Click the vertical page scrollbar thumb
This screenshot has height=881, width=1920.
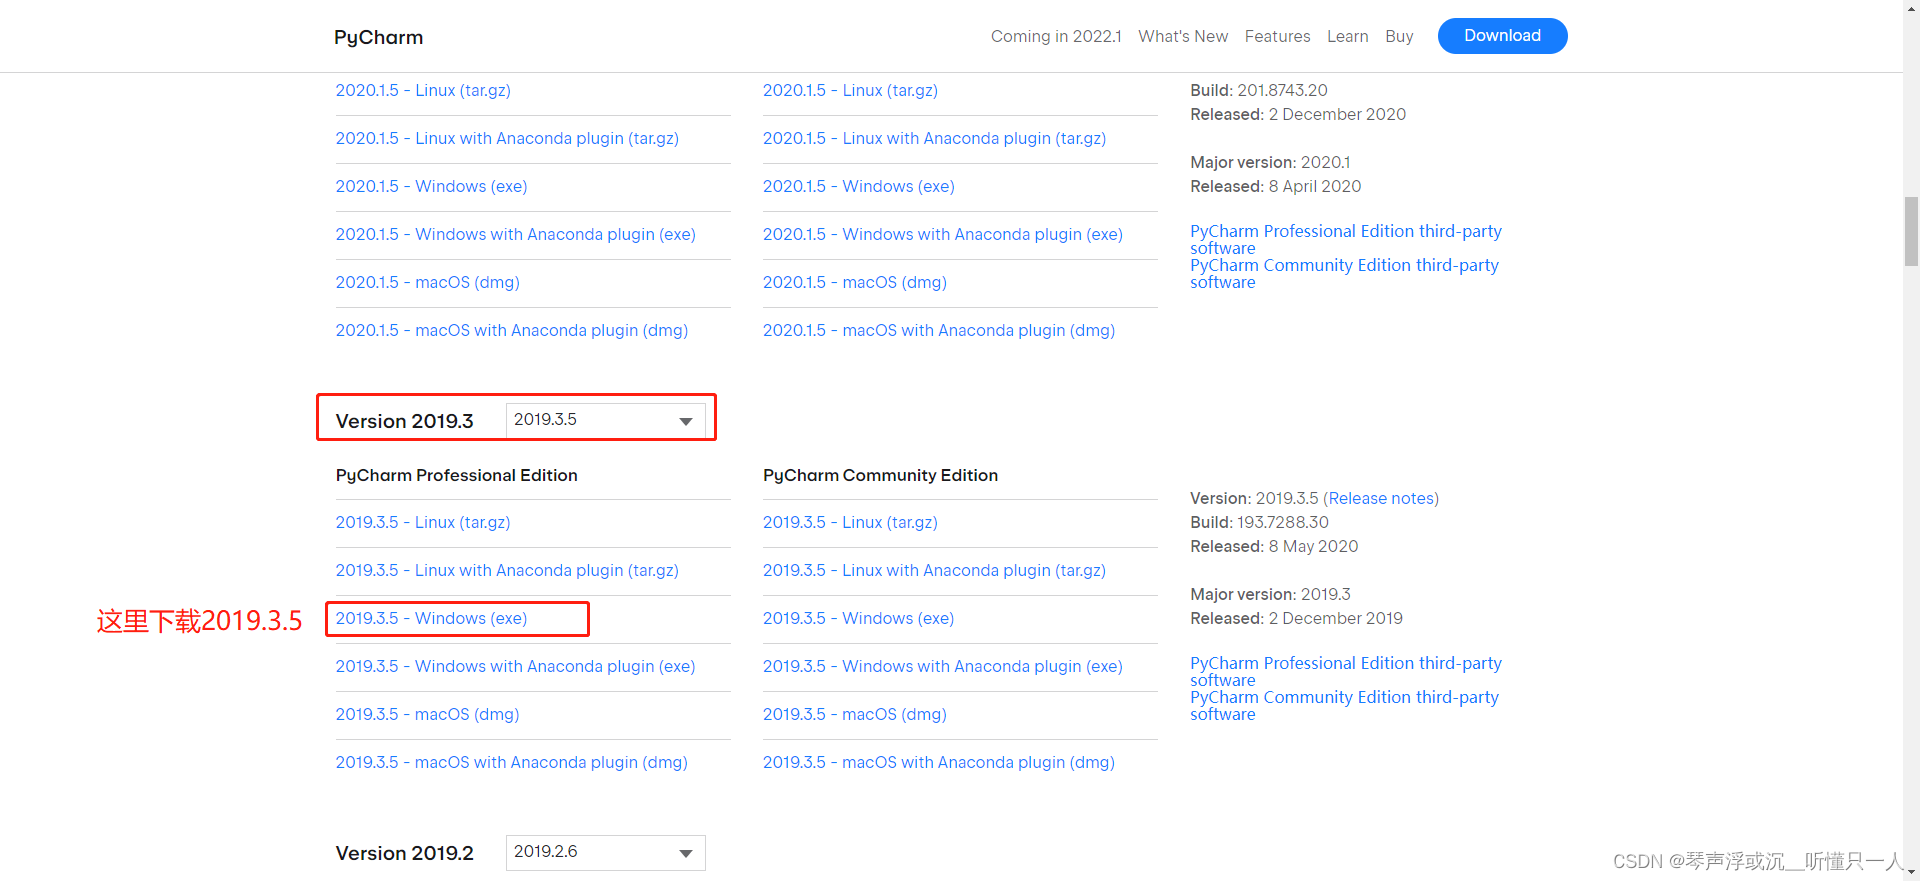coord(1911,231)
